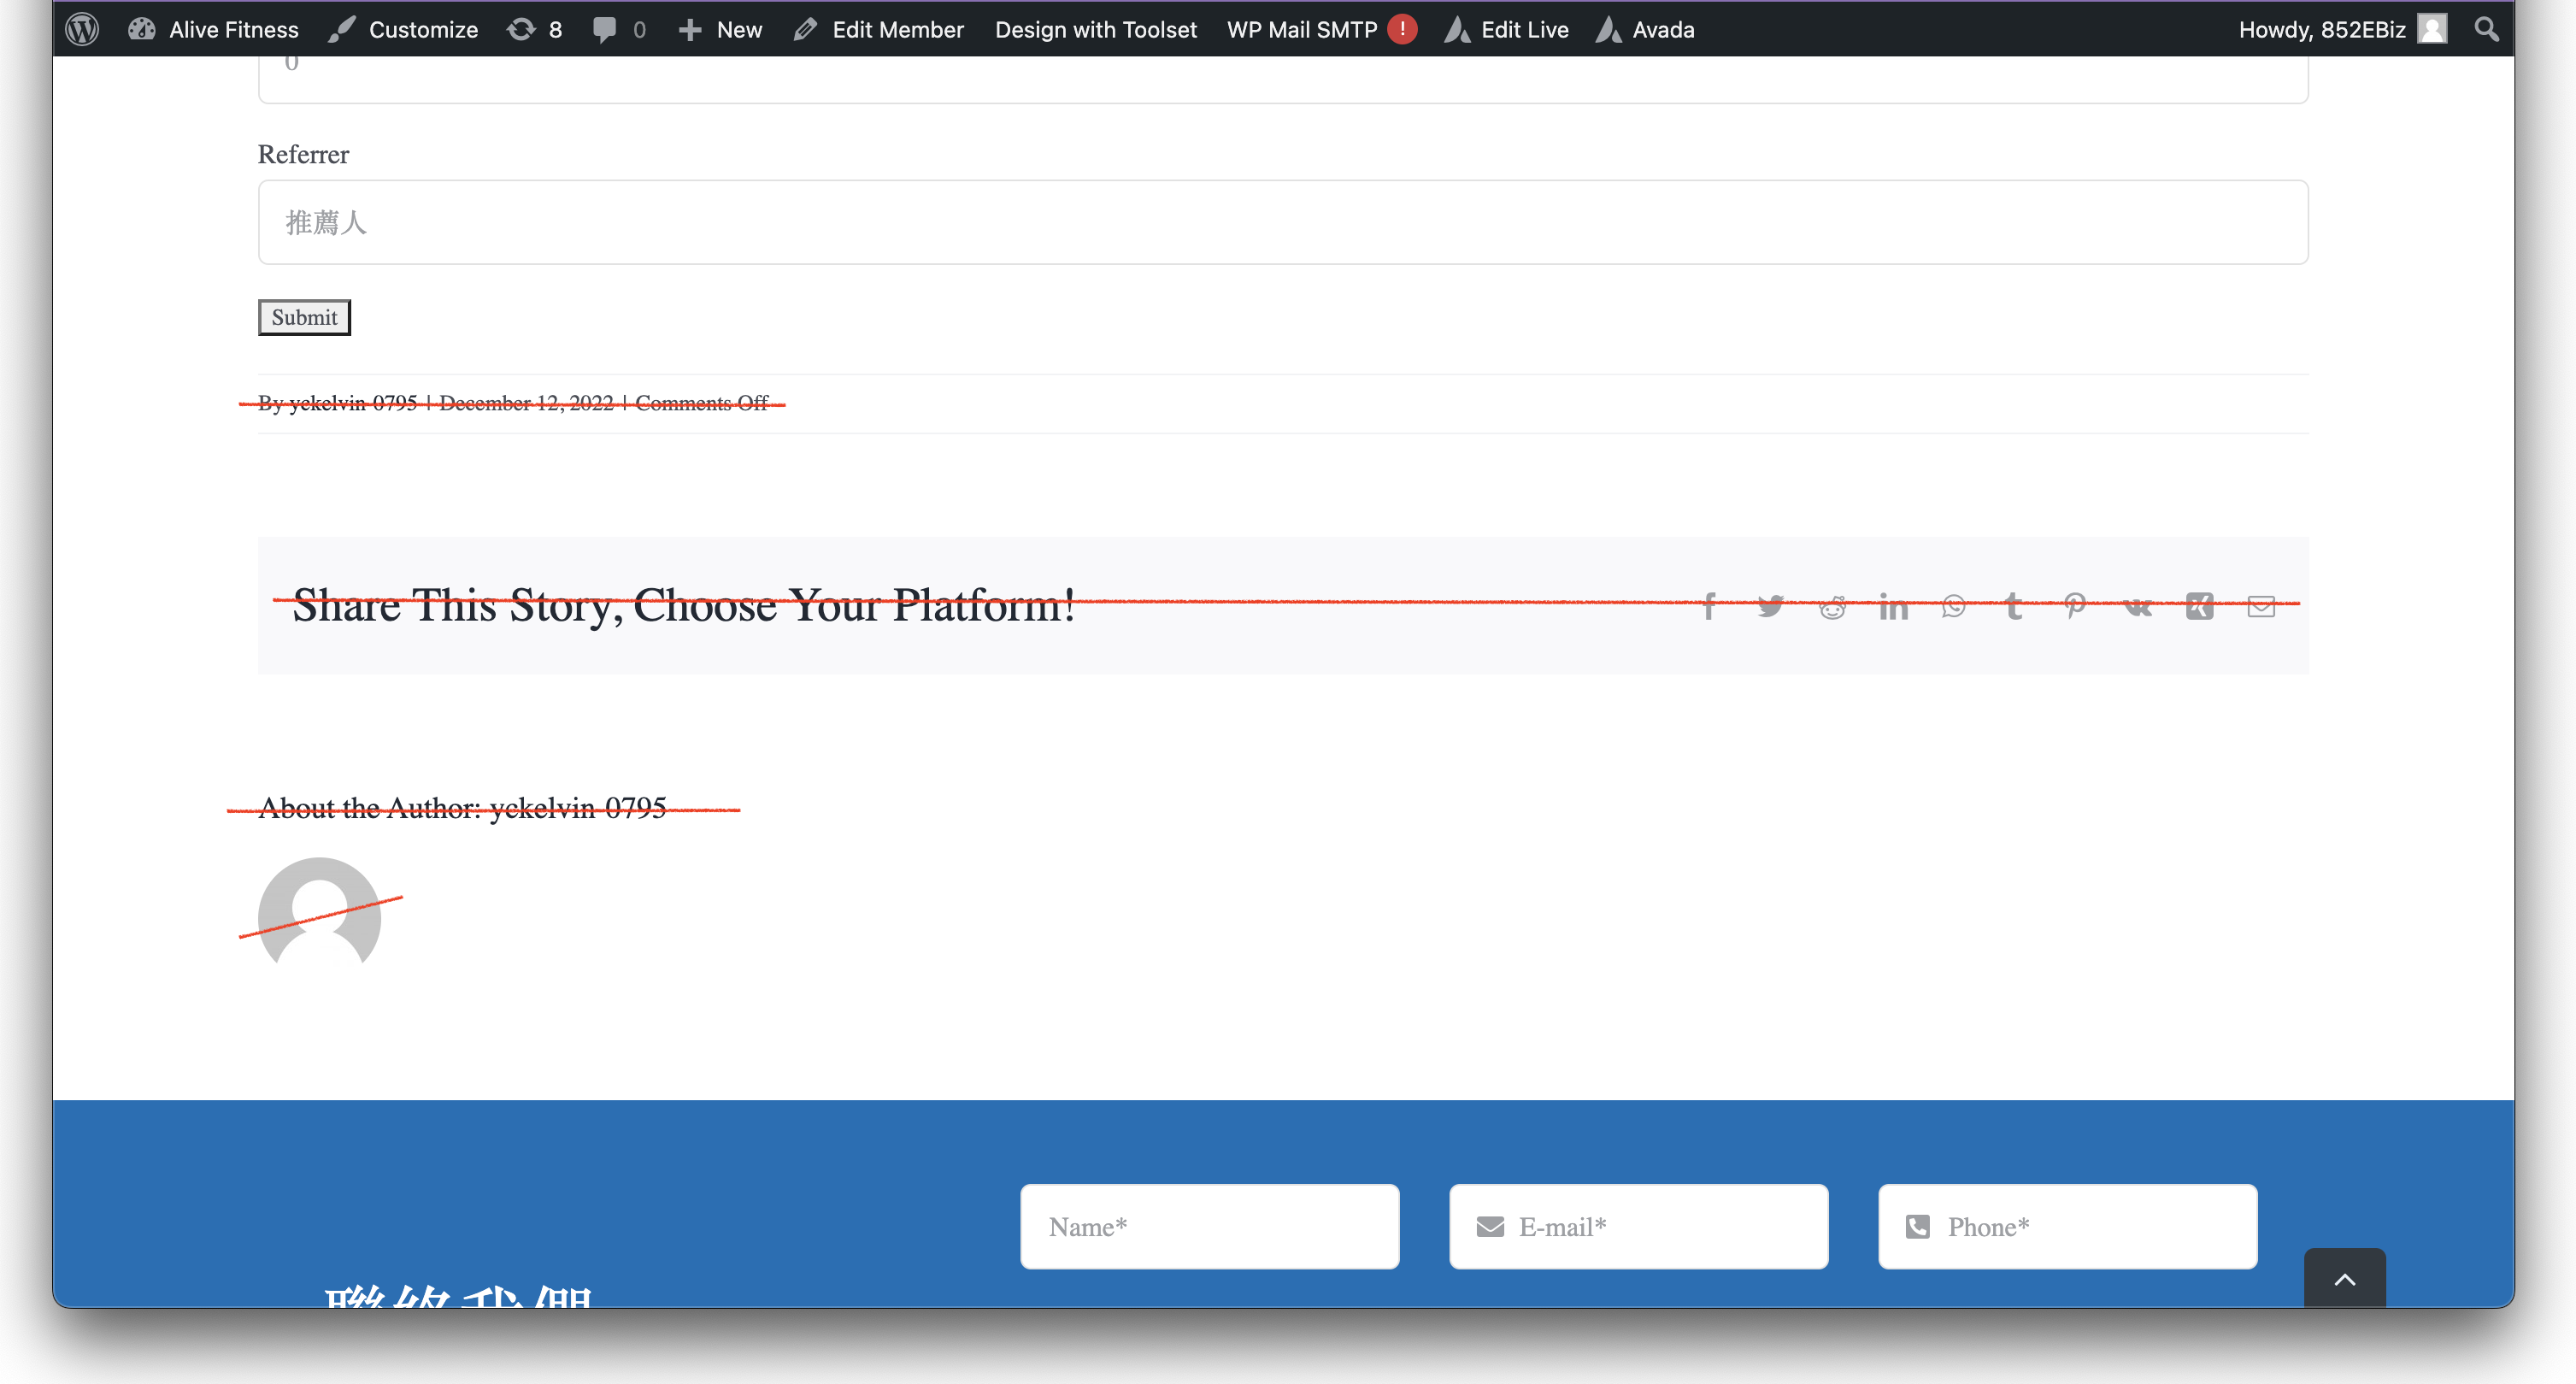The height and width of the screenshot is (1384, 2576).
Task: Open the Avada admin bar menu
Action: click(x=1645, y=29)
